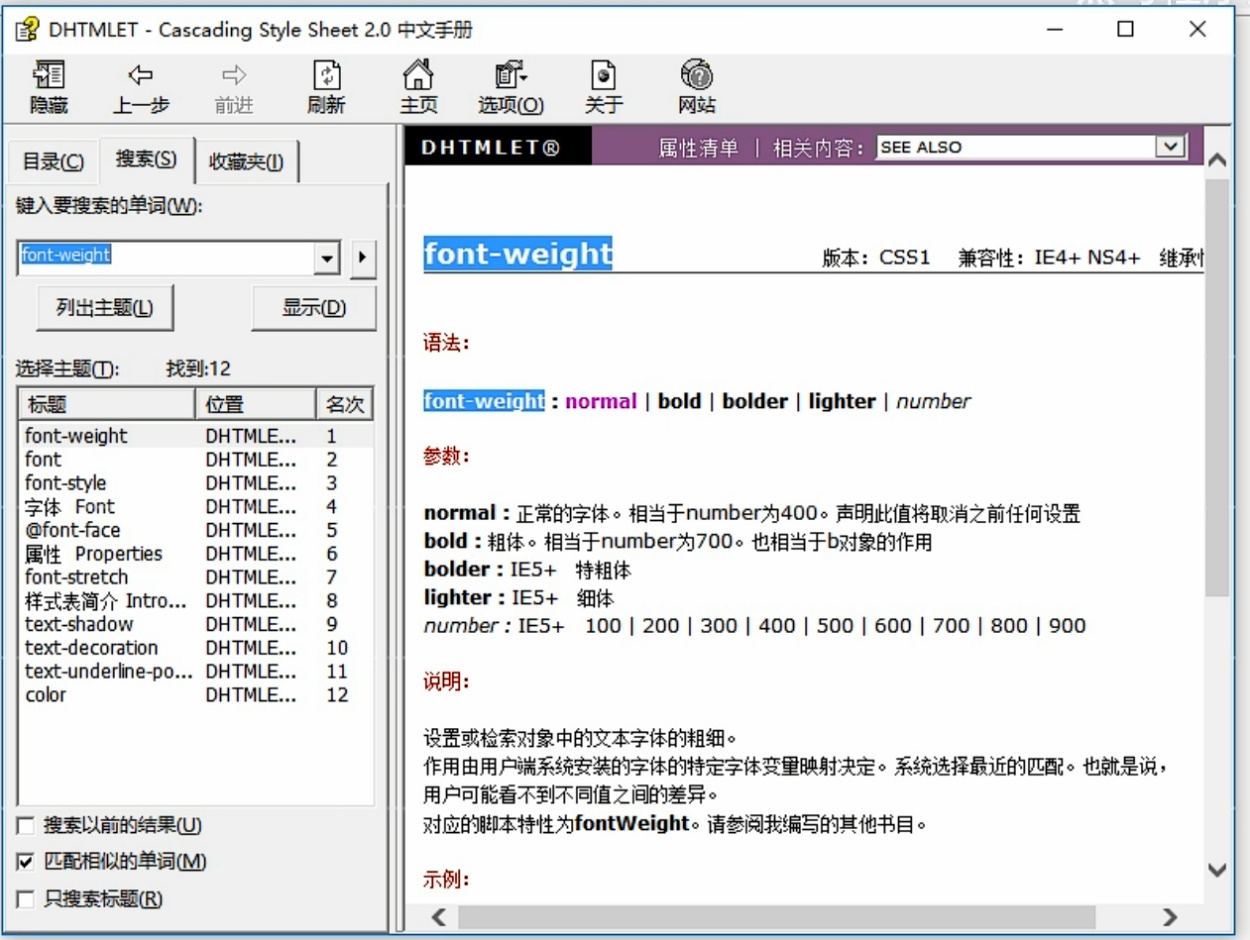
Task: Open the Home (主页) toolbar icon
Action: coord(418,87)
